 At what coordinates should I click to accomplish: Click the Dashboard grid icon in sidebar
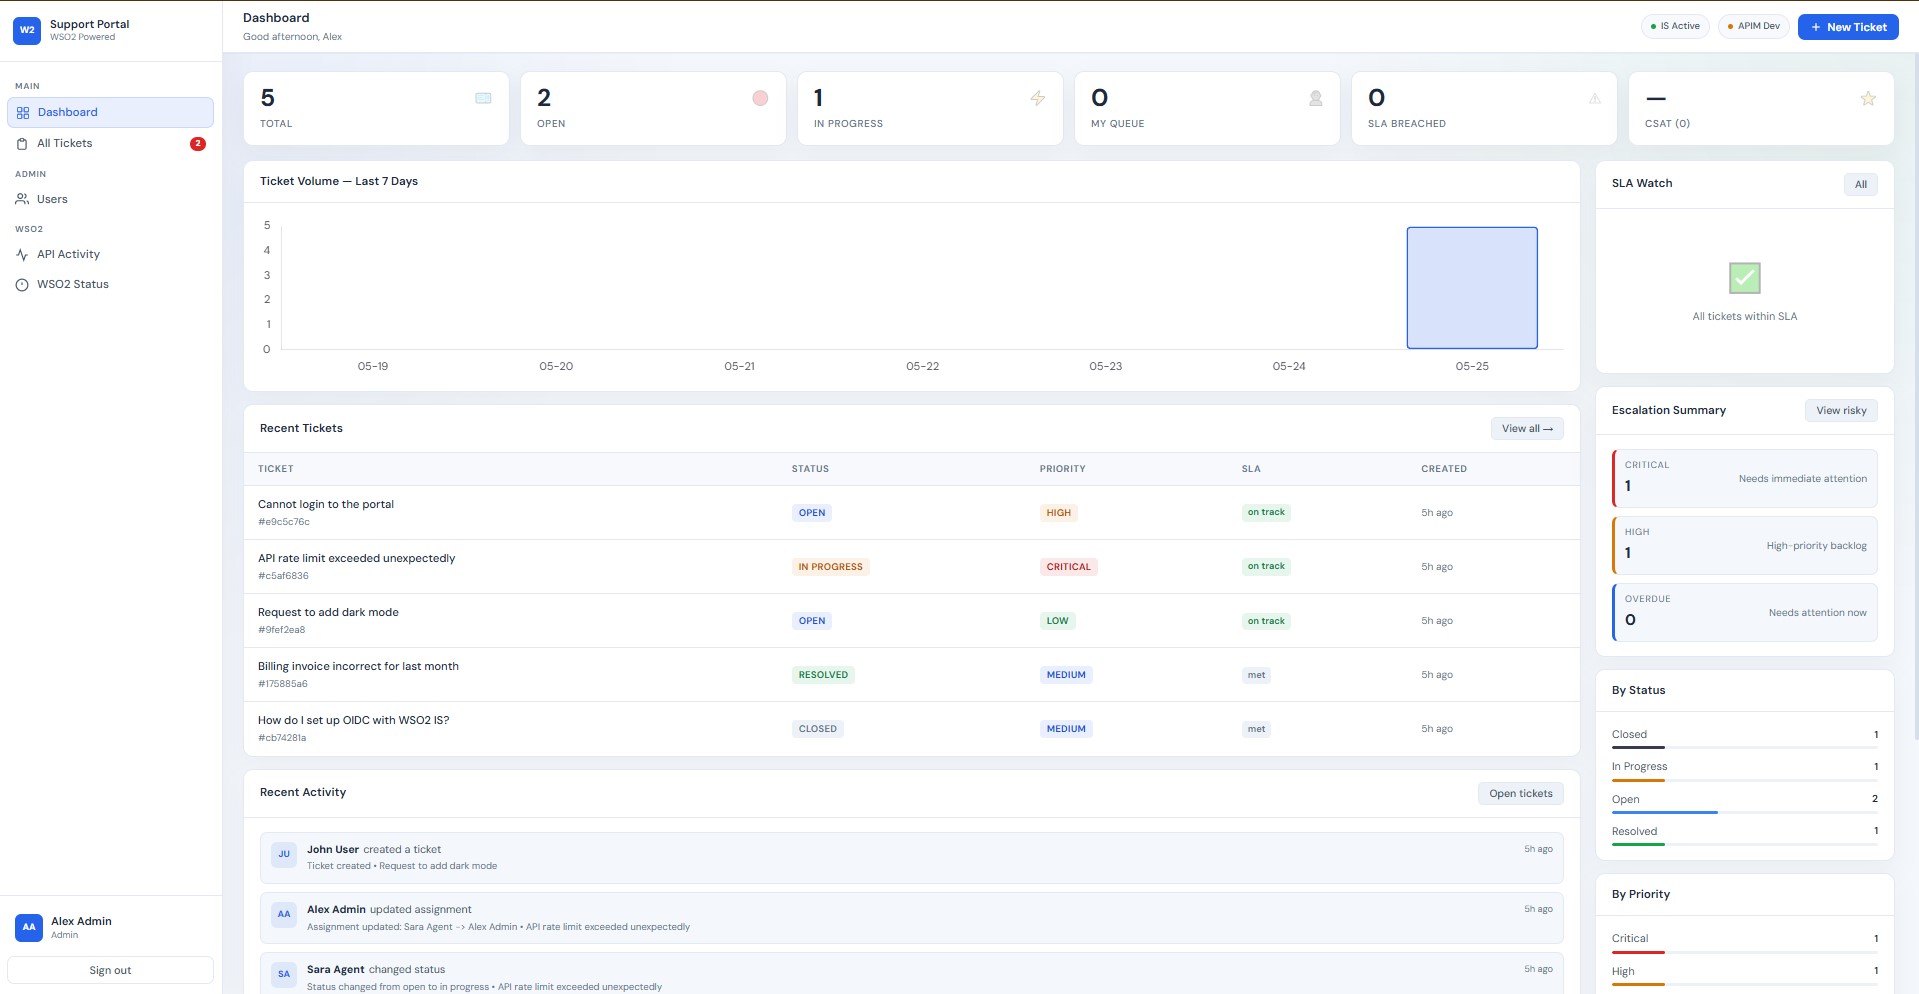(23, 113)
